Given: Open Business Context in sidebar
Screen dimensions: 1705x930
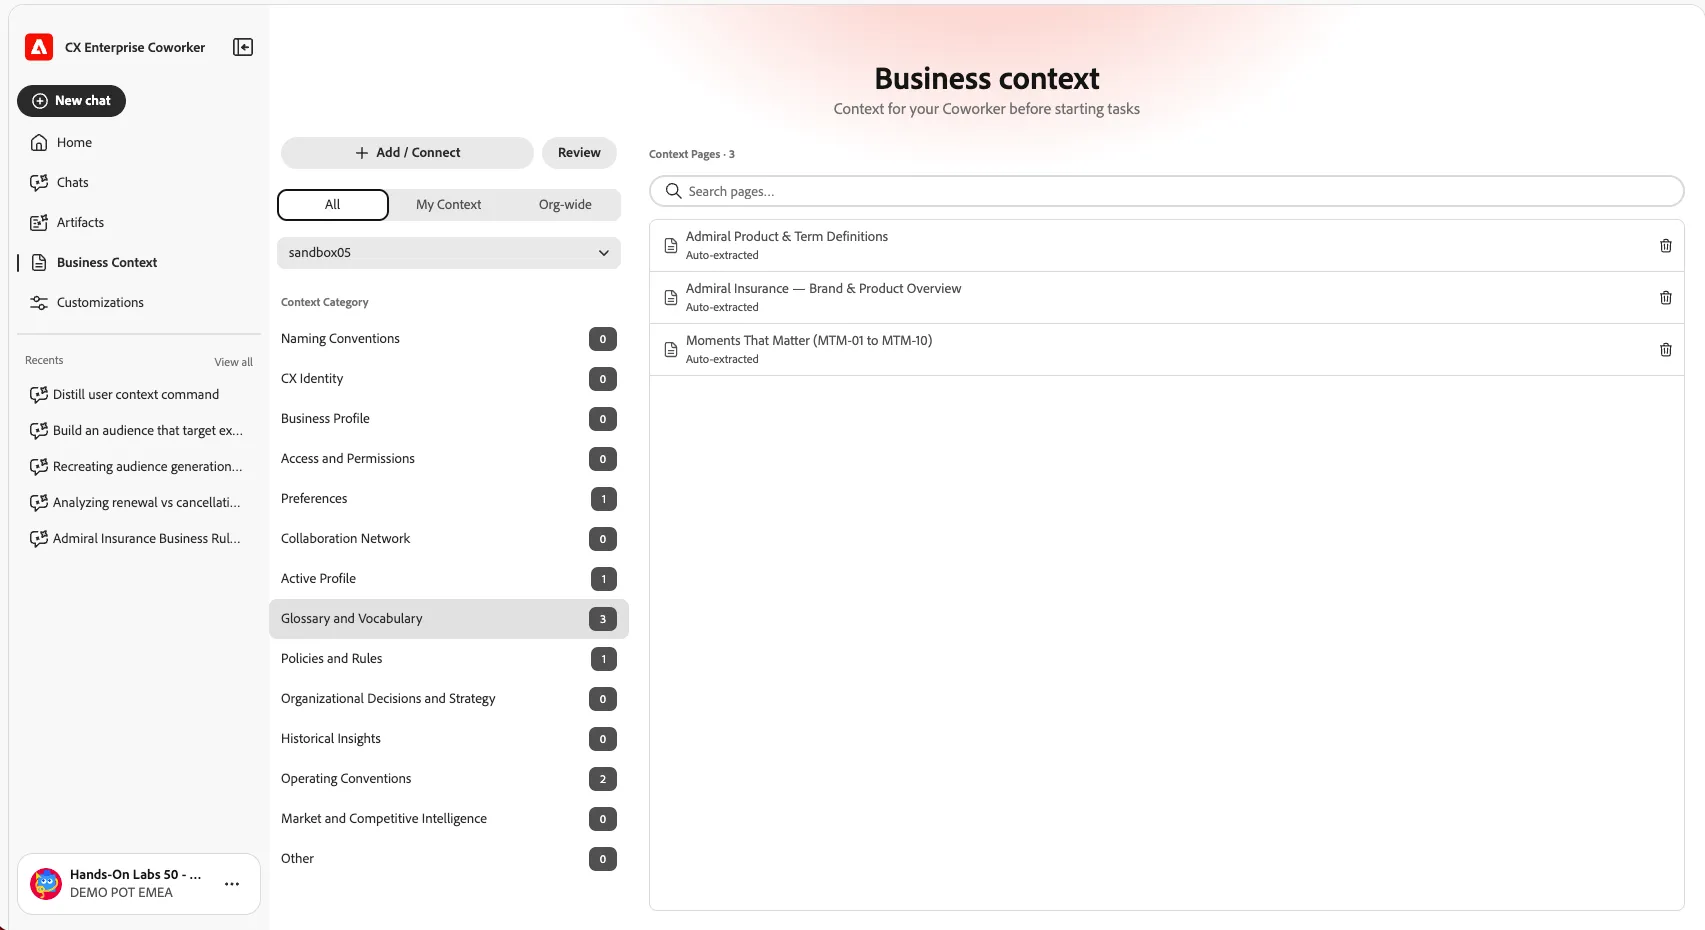Looking at the screenshot, I should pyautogui.click(x=107, y=263).
